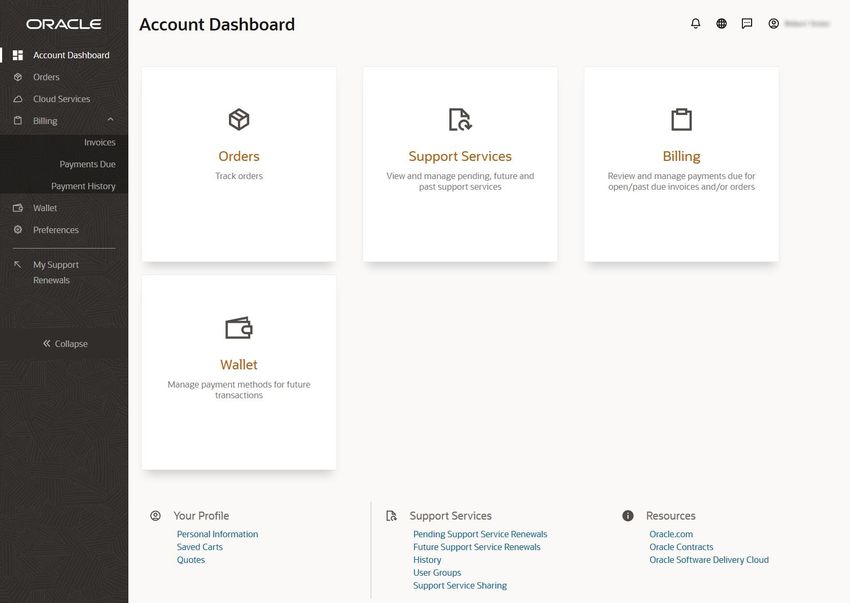Open the User Groups link
This screenshot has height=603, width=850.
[x=437, y=573]
